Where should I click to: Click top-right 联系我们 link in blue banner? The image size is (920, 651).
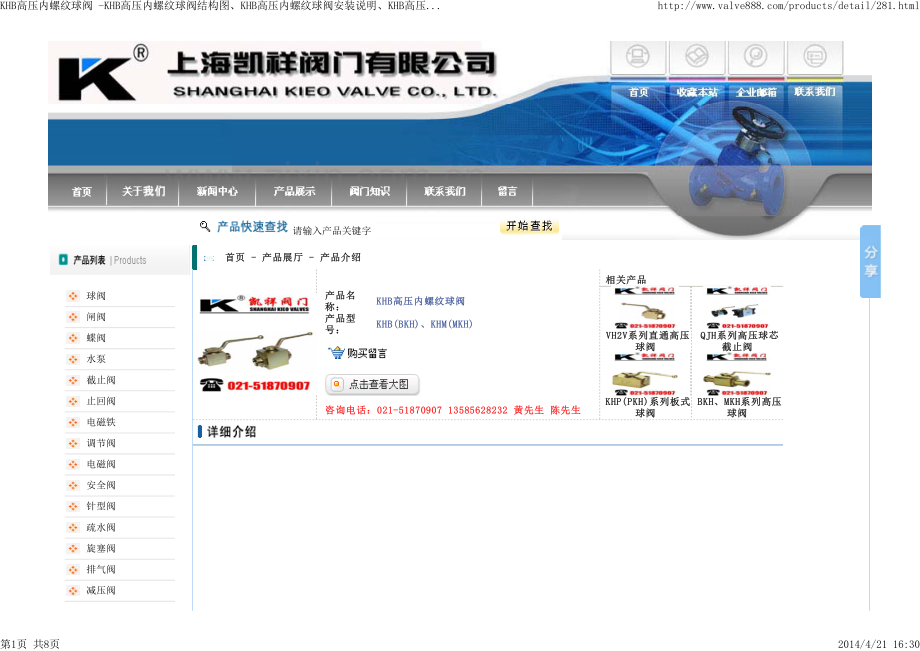point(814,91)
